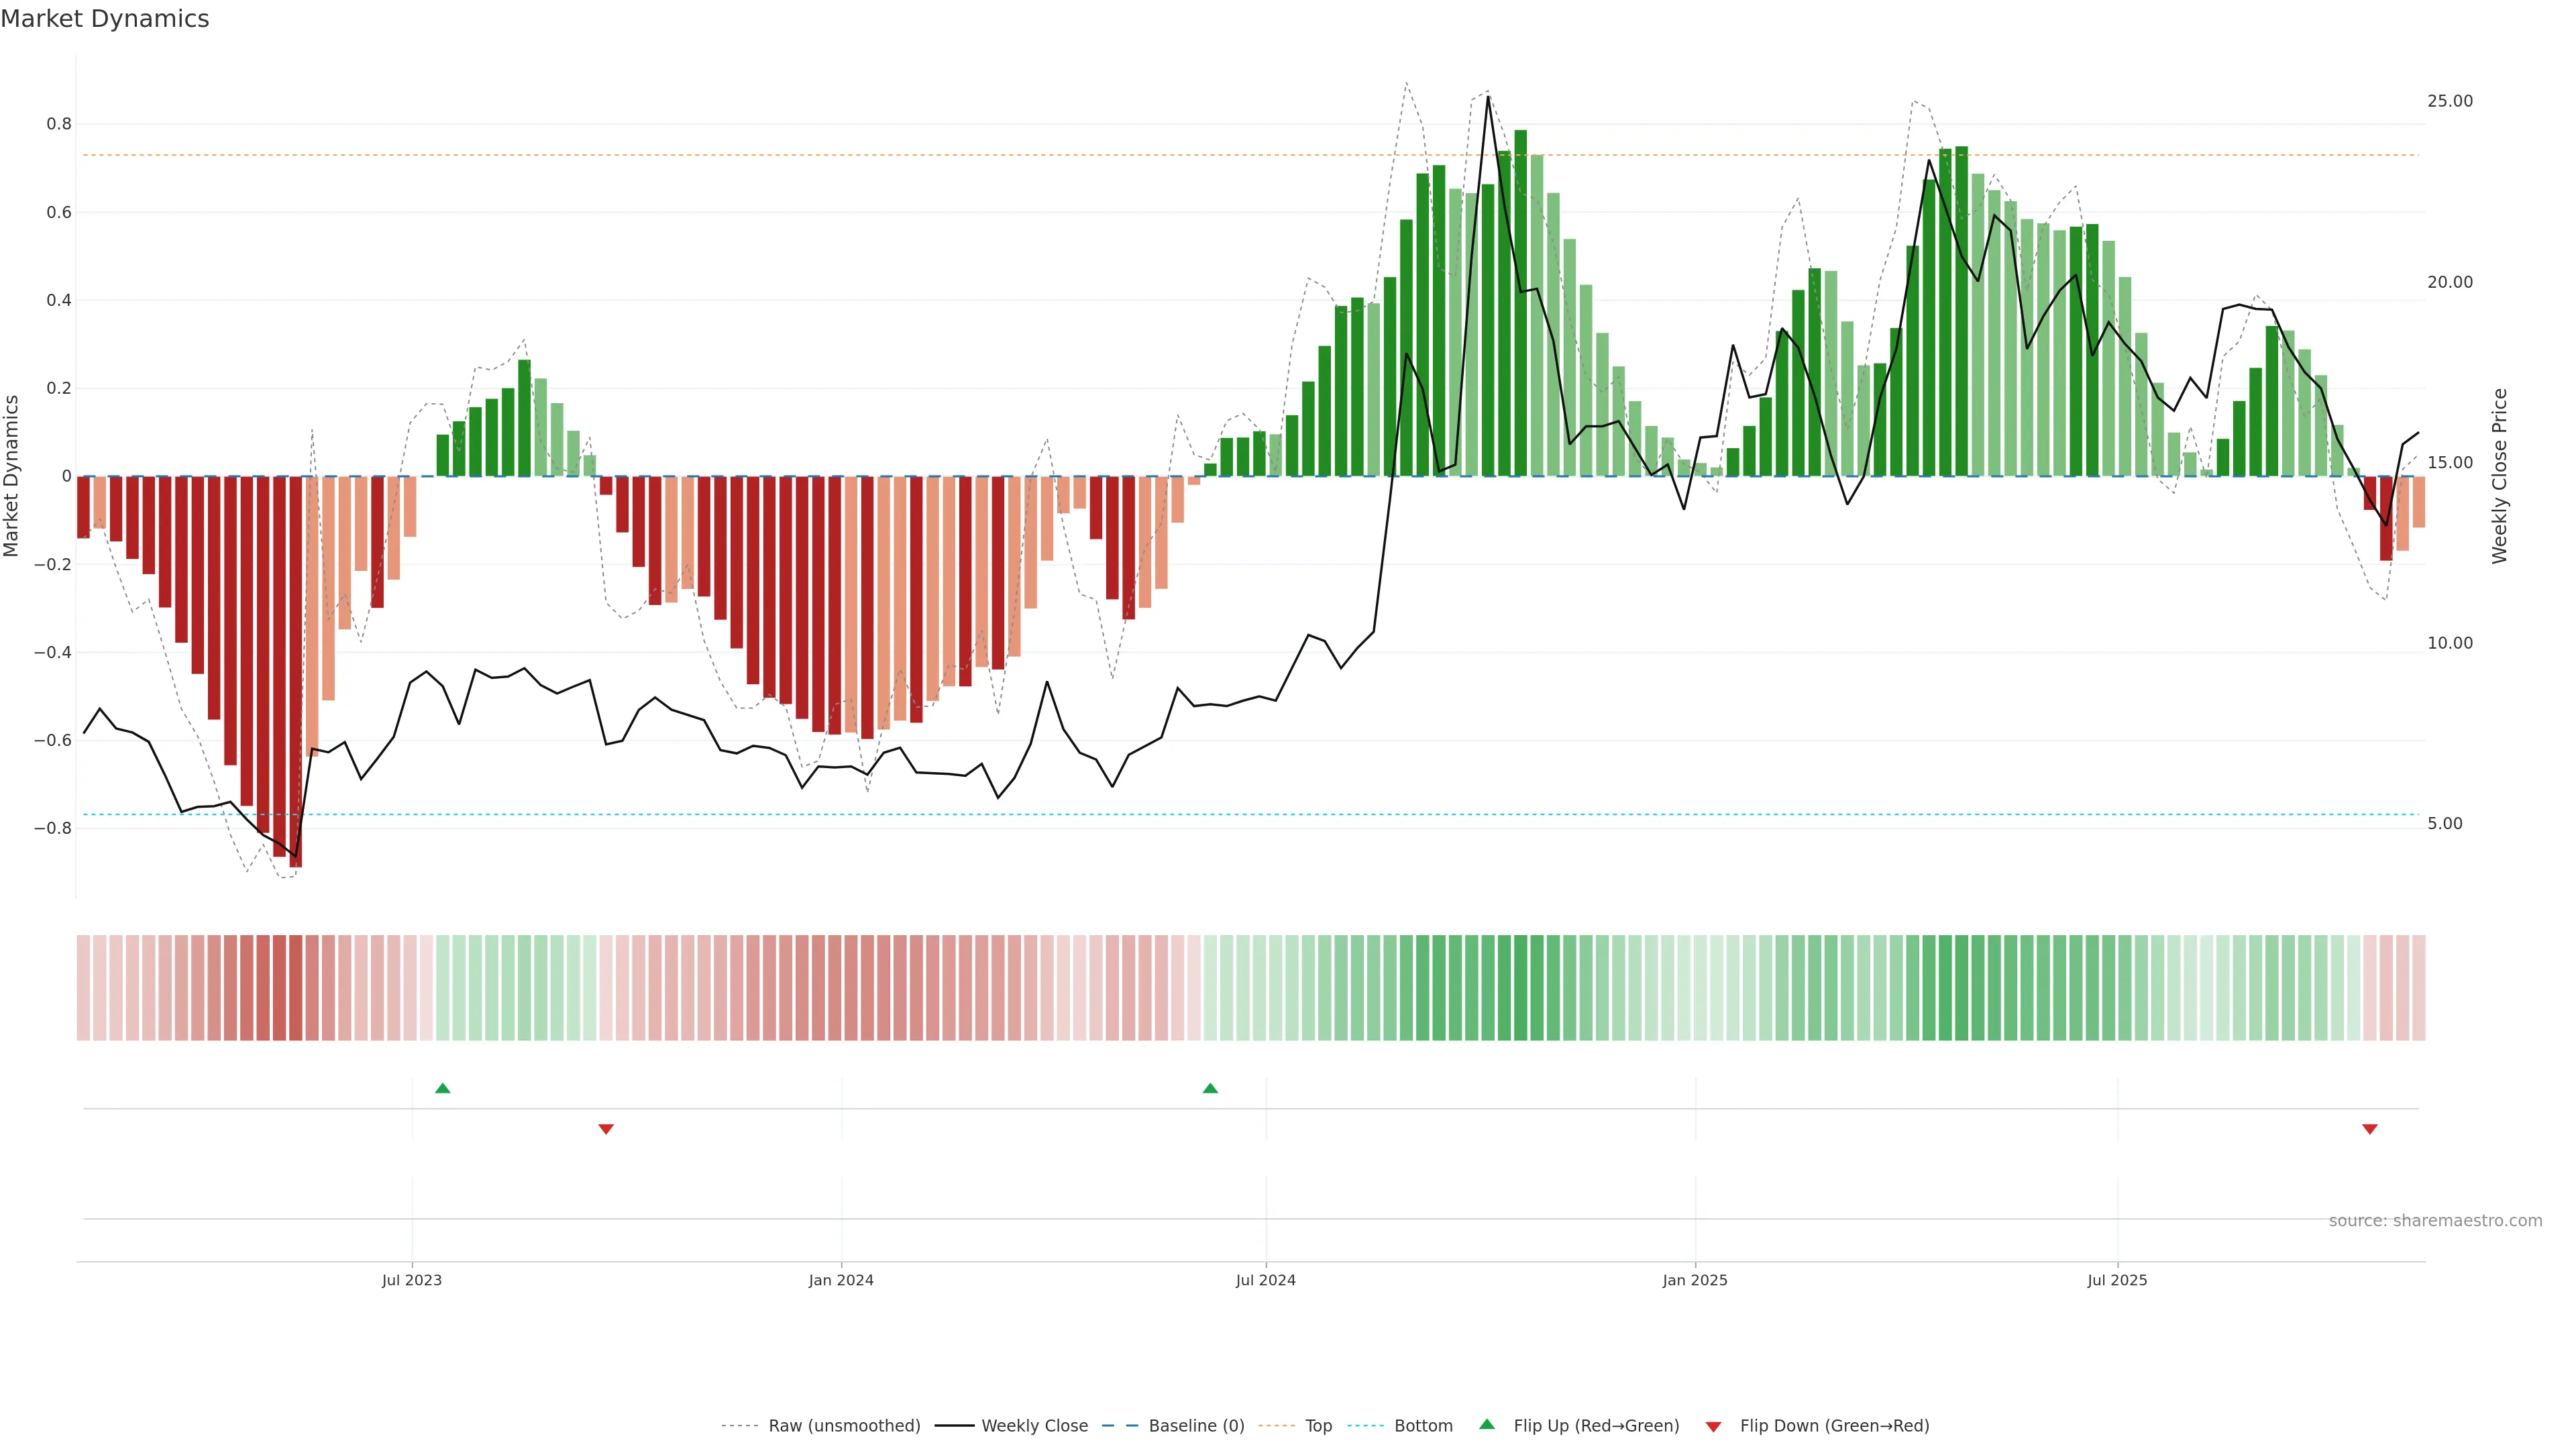The width and height of the screenshot is (2576, 1449).
Task: Click the first green Flip Up triangle marker
Action: coord(443,1088)
